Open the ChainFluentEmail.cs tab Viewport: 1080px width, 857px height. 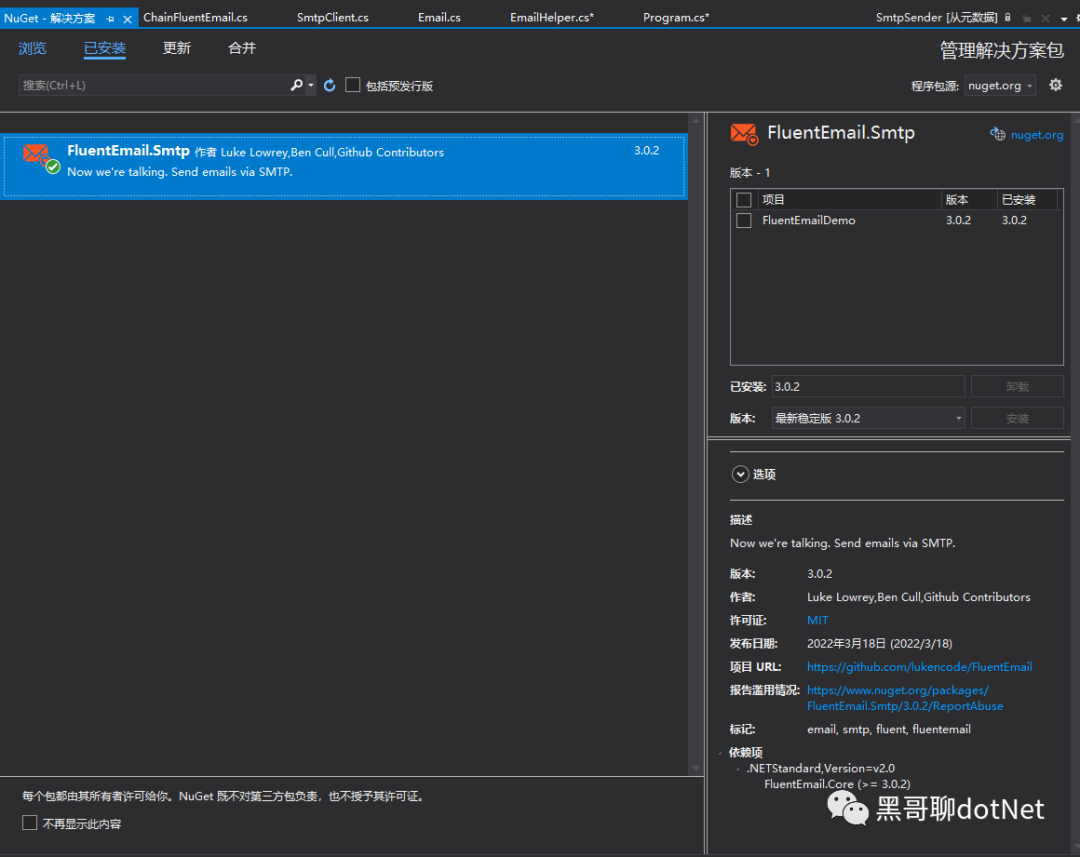click(195, 17)
